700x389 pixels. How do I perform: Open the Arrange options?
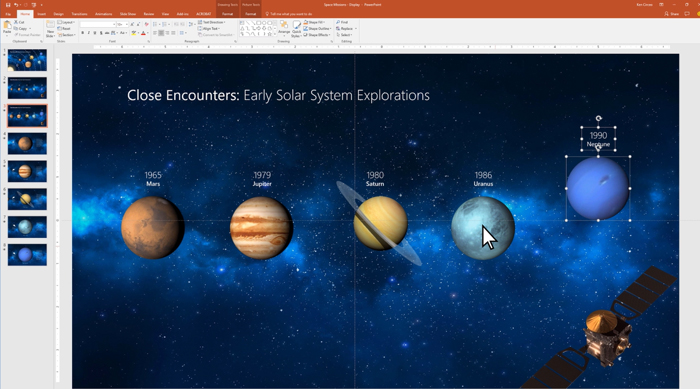pyautogui.click(x=284, y=29)
